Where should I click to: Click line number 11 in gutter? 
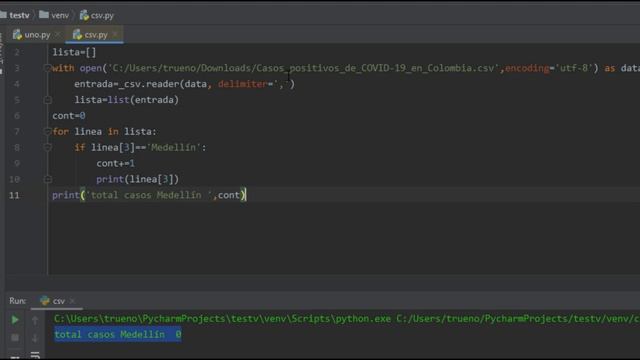[14, 195]
